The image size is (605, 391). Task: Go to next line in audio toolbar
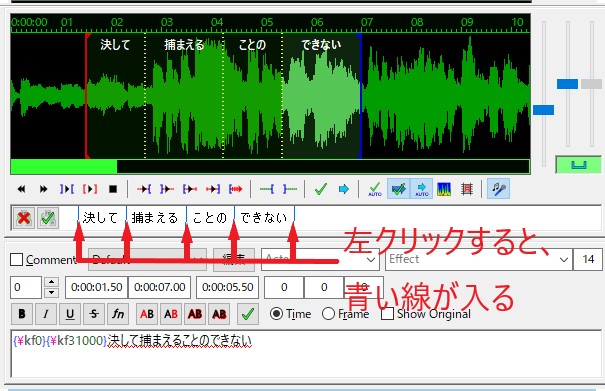click(x=44, y=189)
